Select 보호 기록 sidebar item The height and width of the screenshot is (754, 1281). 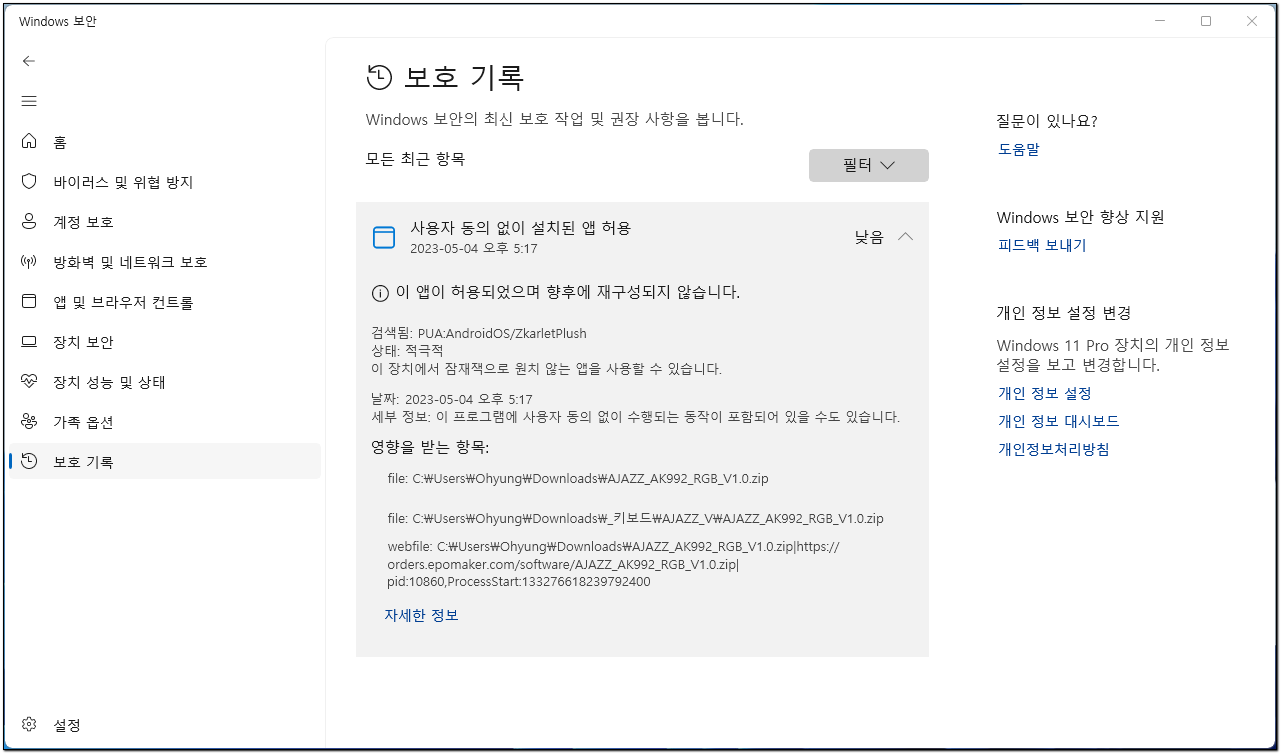[x=83, y=462]
